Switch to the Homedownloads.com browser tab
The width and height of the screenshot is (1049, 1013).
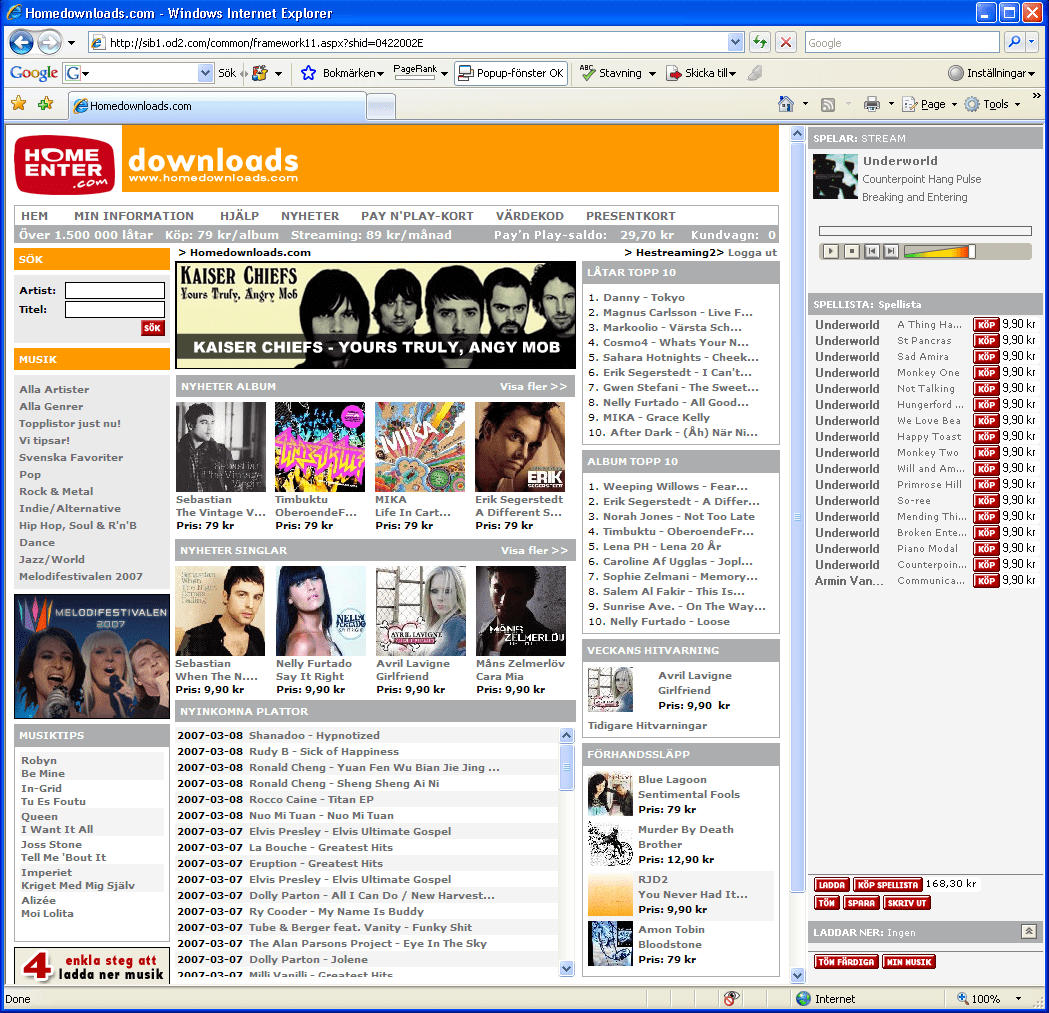(217, 106)
